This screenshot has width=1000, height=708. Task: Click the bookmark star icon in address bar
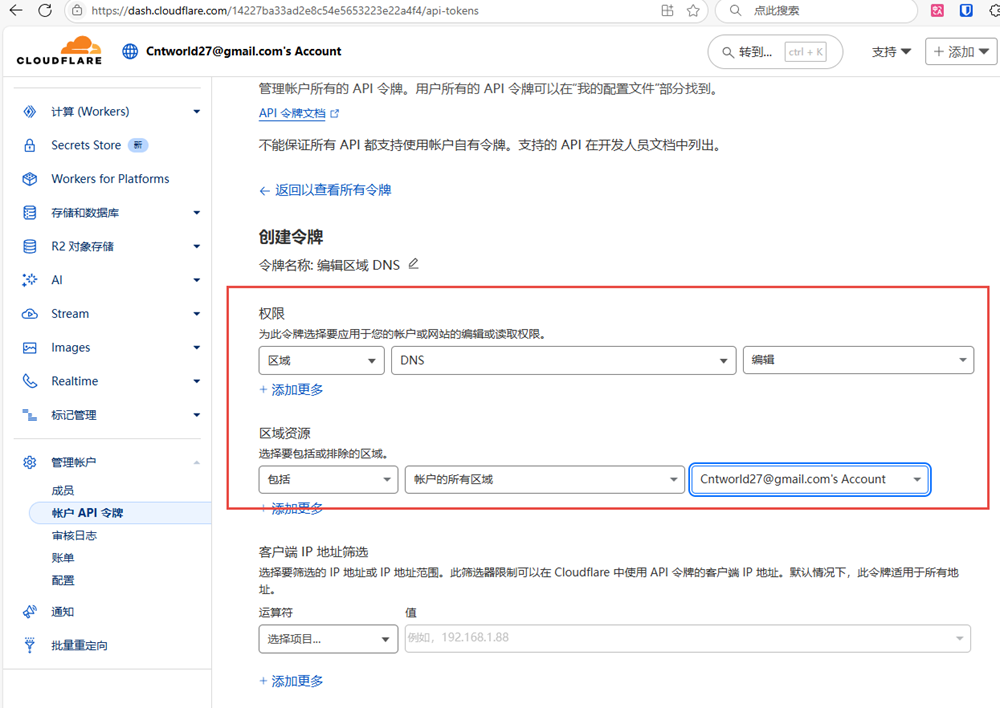693,10
